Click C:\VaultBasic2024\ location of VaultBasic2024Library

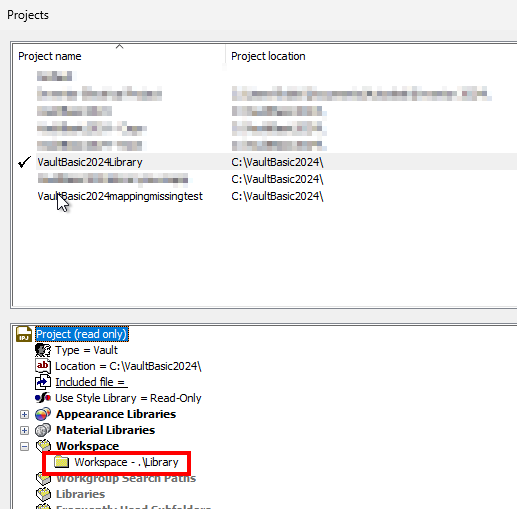[x=277, y=162]
